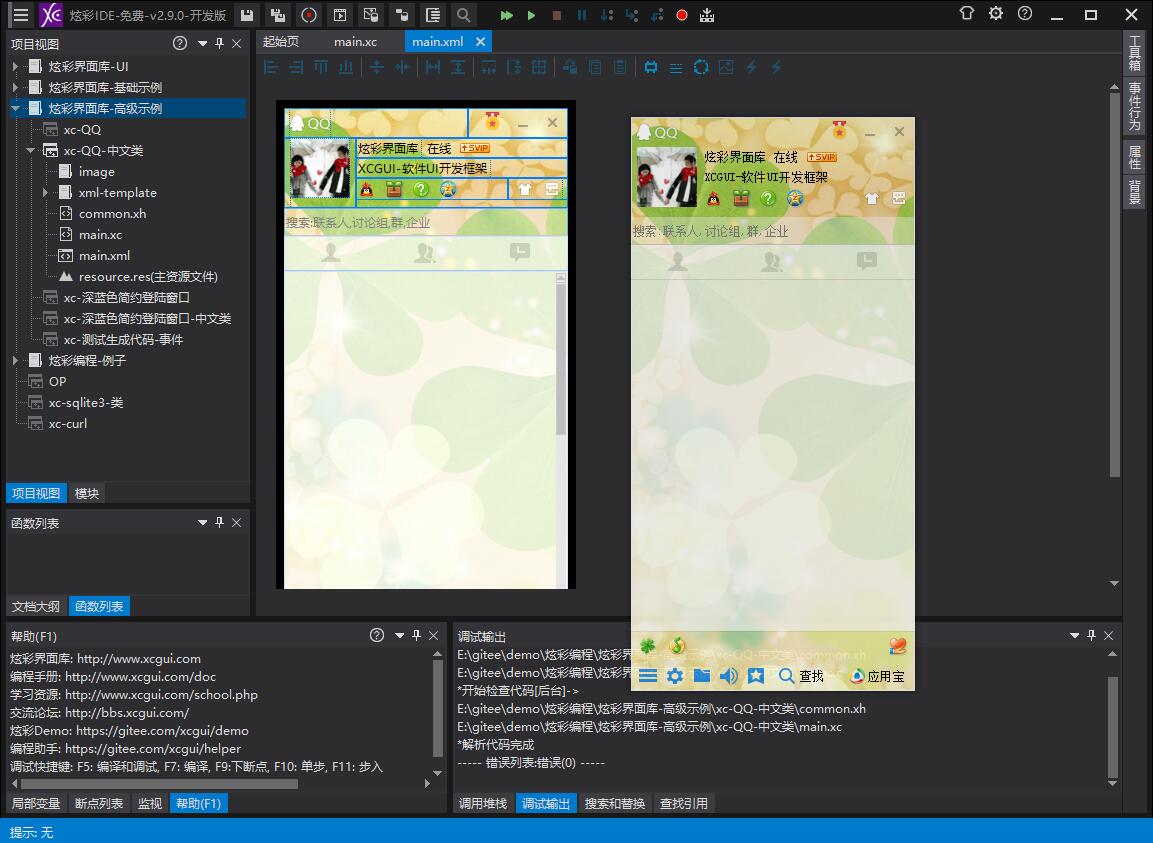The image size is (1153, 843).
Task: Click the green question mark icon in QQ preview
Action: click(768, 199)
